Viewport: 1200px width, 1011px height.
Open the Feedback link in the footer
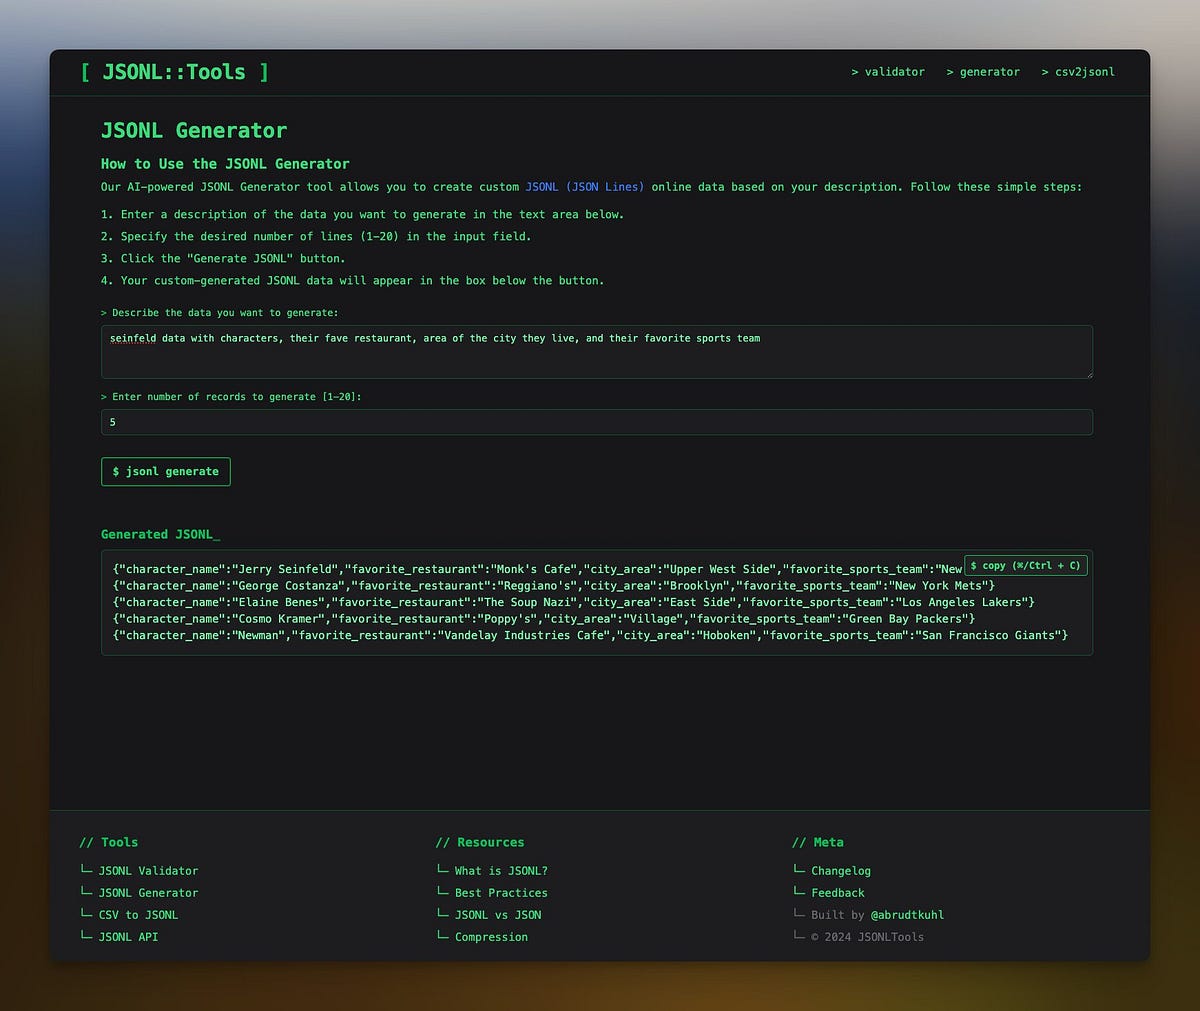click(x=838, y=892)
